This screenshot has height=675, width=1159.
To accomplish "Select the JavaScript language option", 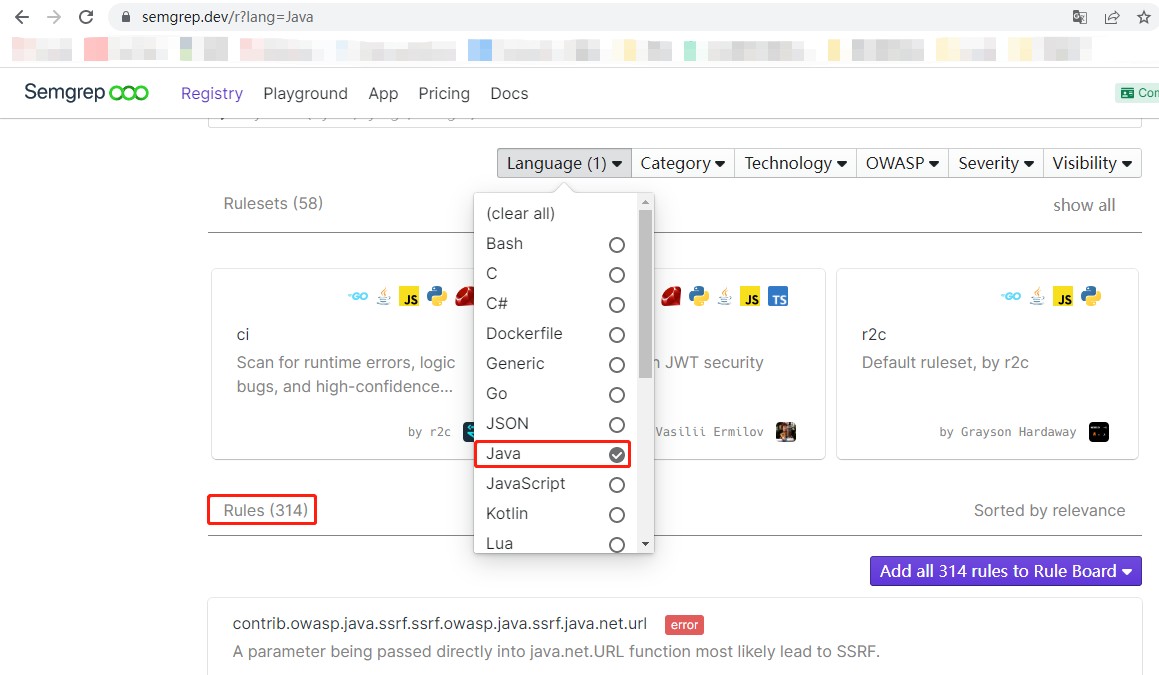I will [x=555, y=484].
